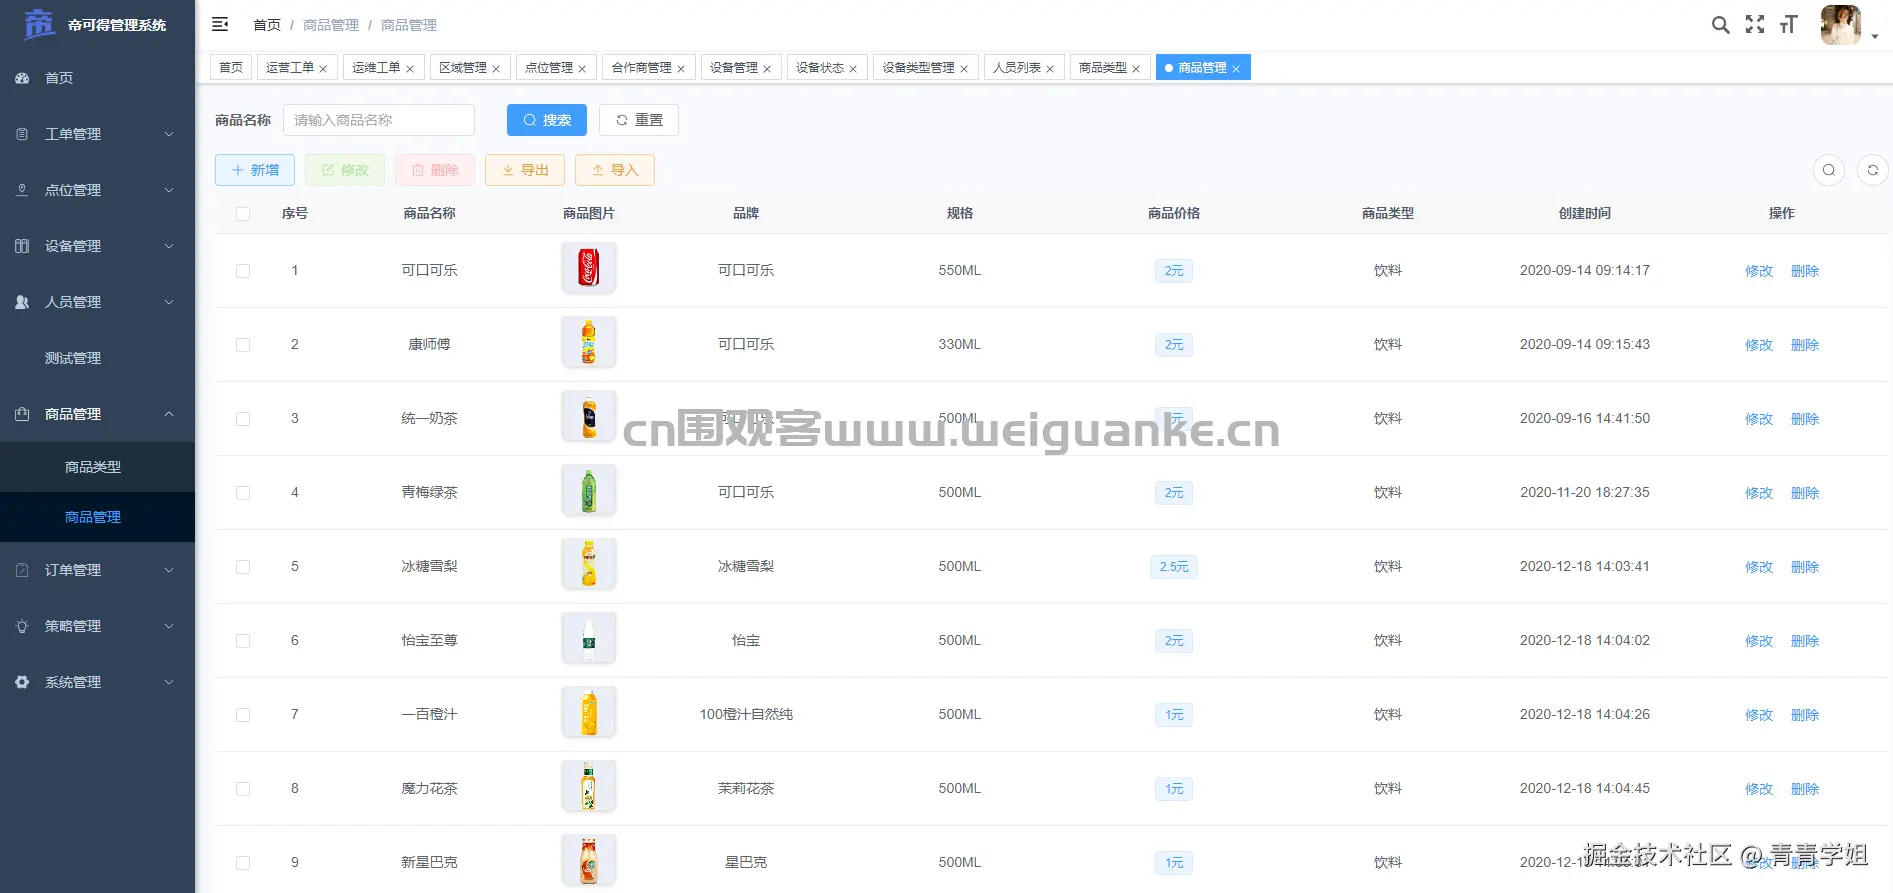Open 商品类型 submenu item
The image size is (1893, 893).
97,467
